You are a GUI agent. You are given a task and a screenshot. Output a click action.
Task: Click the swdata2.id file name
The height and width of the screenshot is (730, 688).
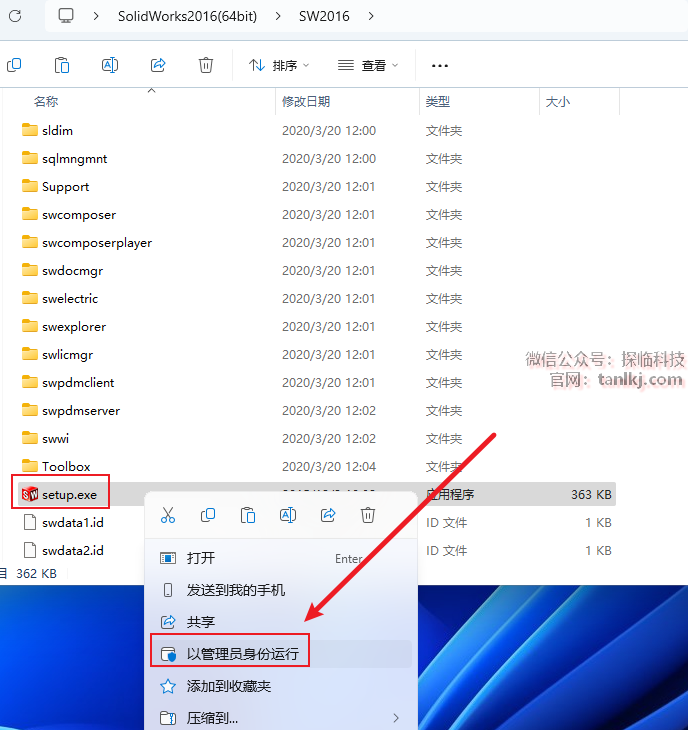73,550
